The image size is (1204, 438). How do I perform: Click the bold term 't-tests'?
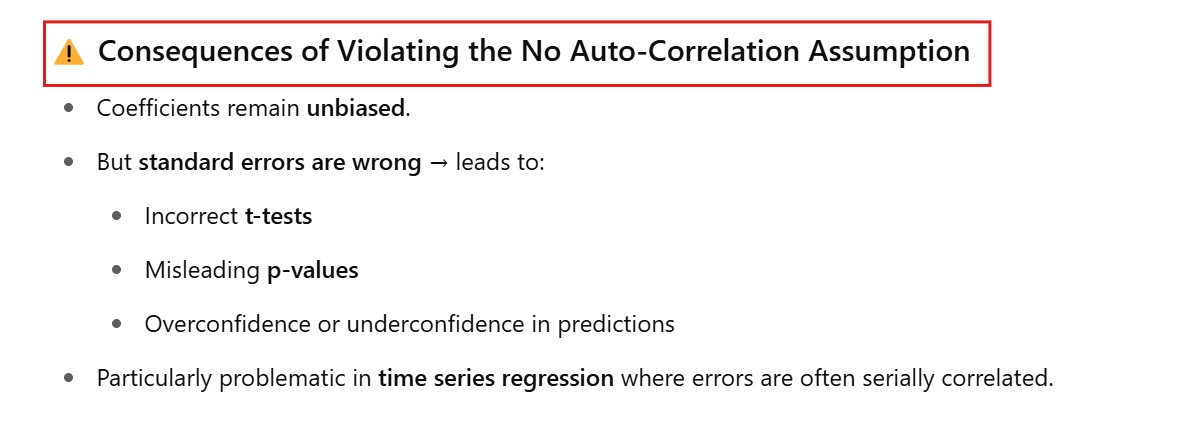[278, 216]
